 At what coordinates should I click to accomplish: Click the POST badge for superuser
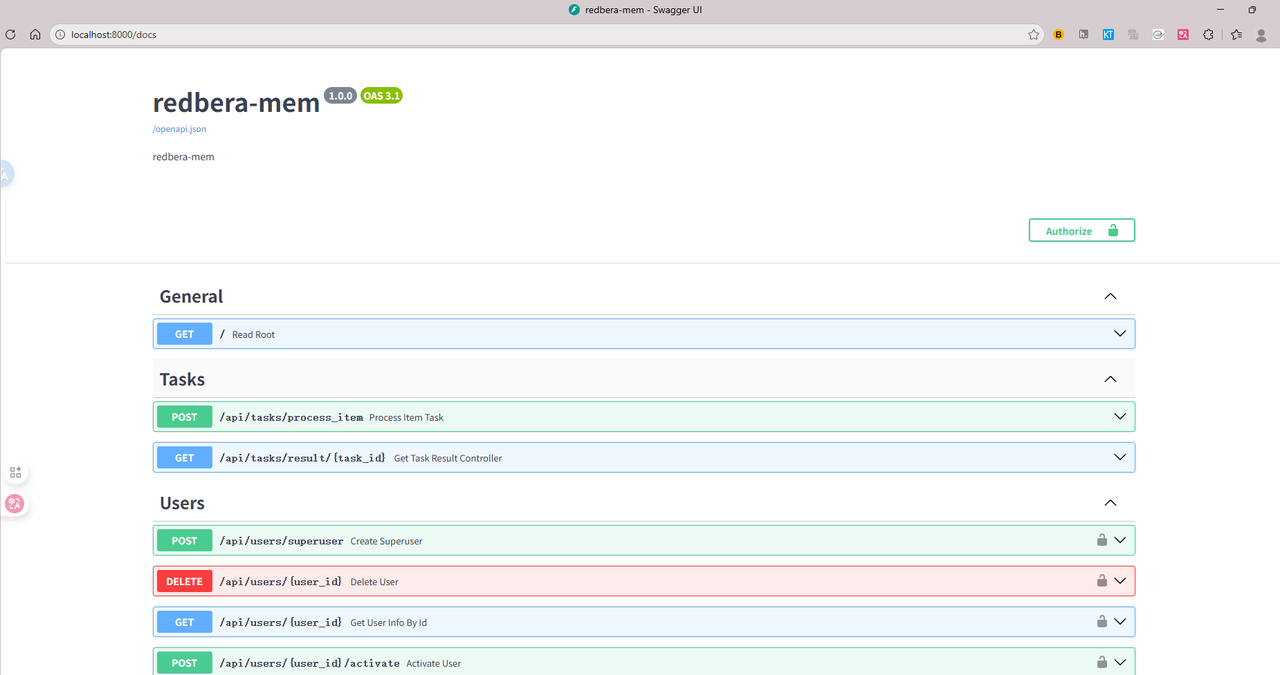coord(185,540)
